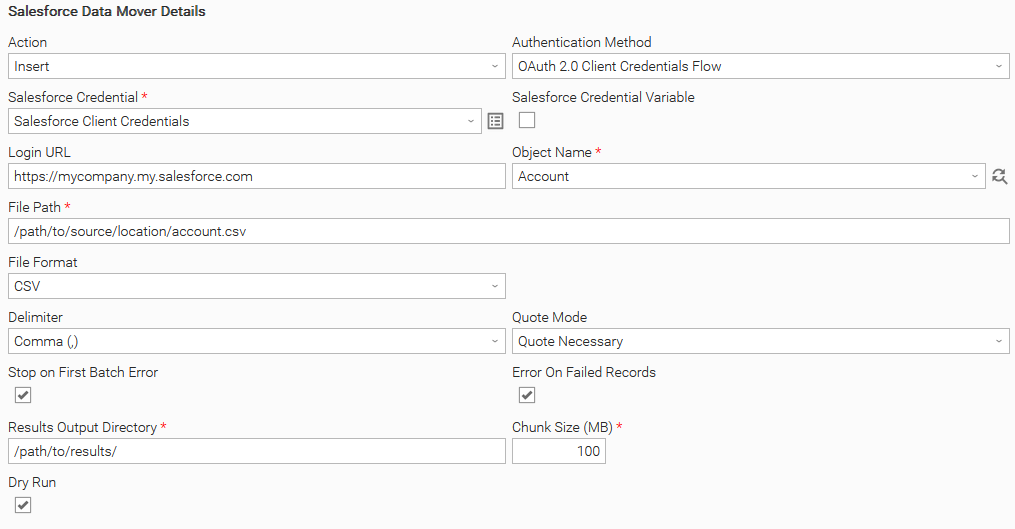Viewport: 1015px width, 529px height.
Task: Click the Quote Mode label
Action: tap(550, 317)
